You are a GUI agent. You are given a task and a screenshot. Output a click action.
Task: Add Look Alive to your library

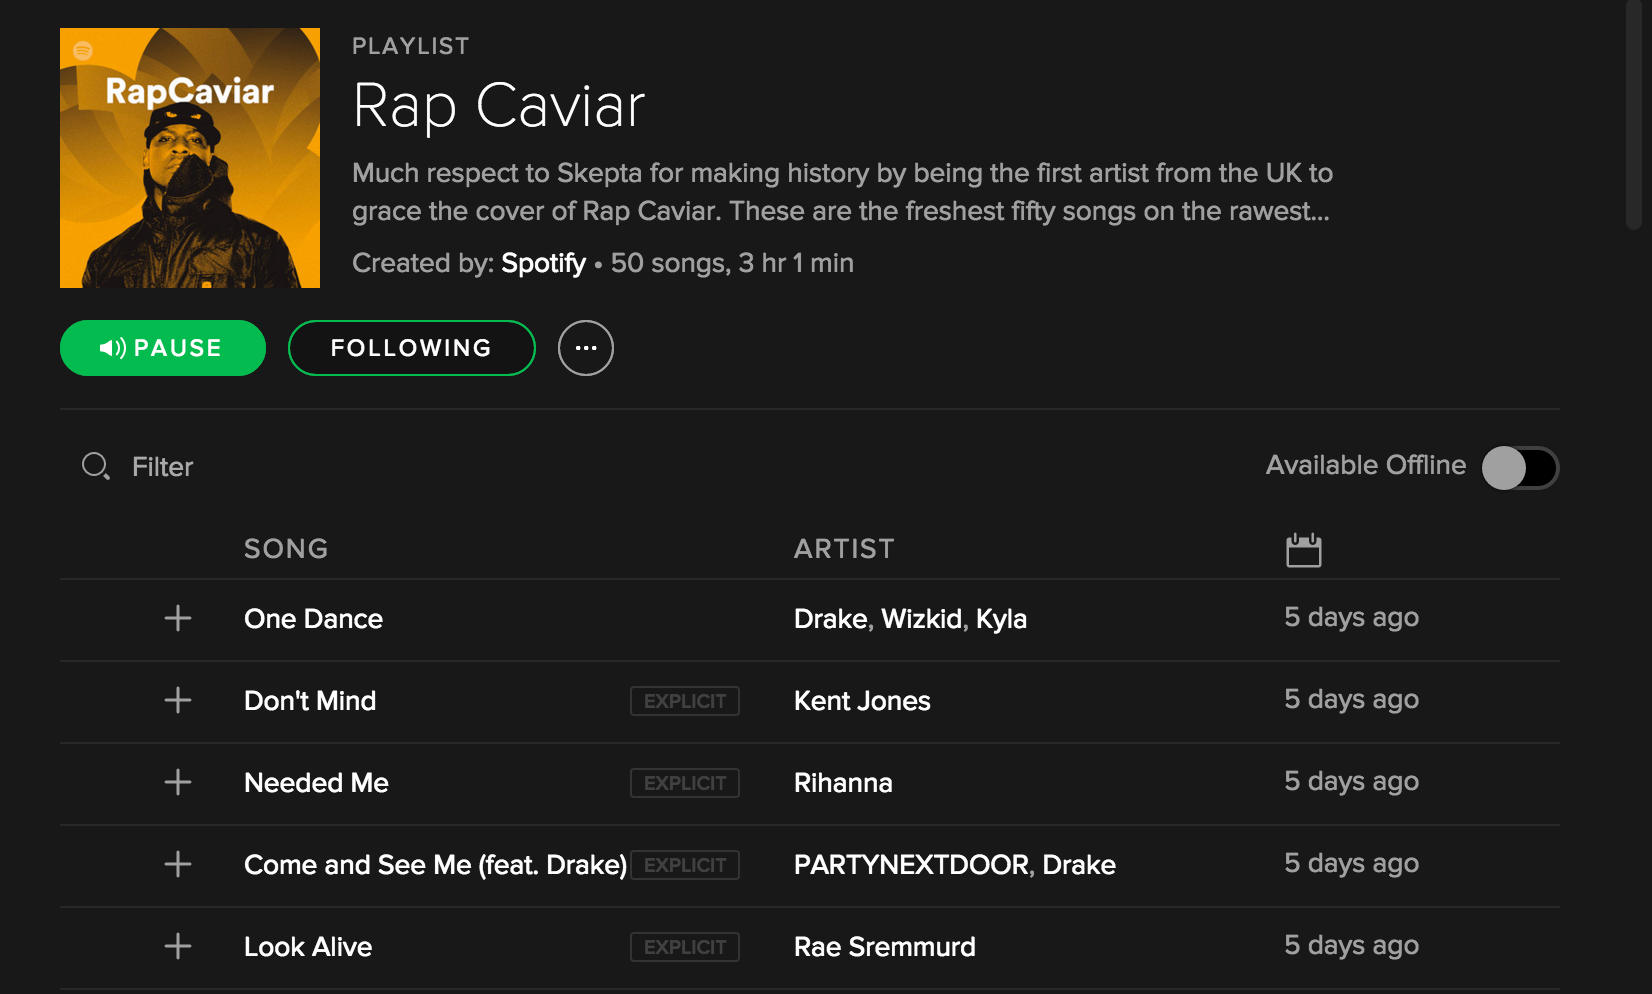click(x=178, y=946)
